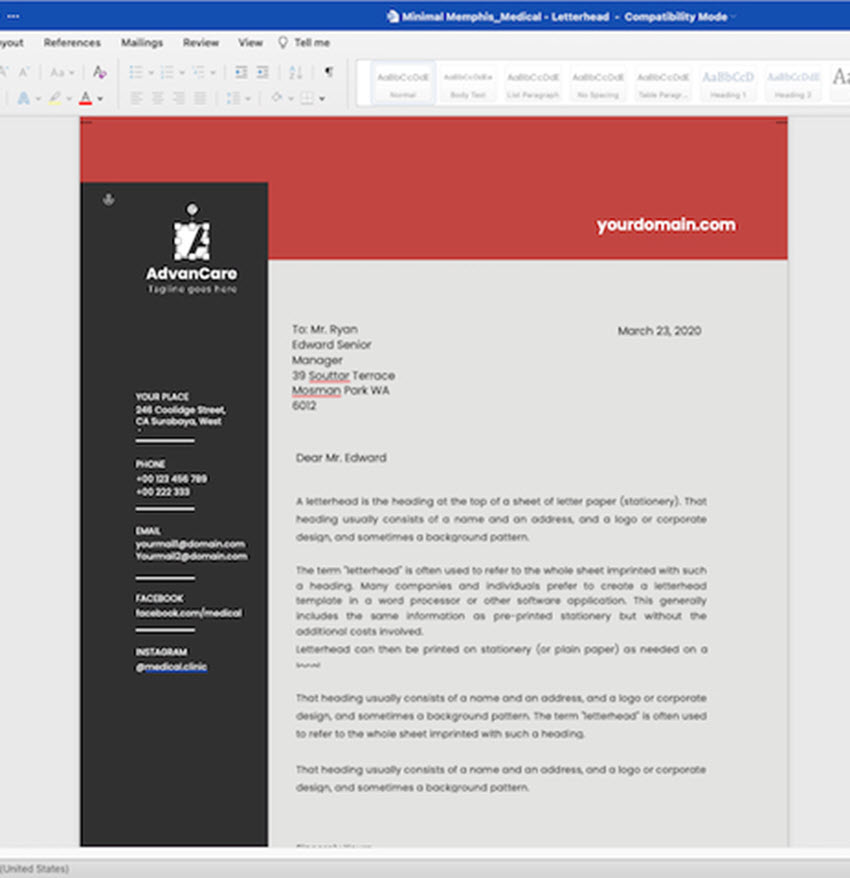Click the Line Spacing icon

[233, 99]
